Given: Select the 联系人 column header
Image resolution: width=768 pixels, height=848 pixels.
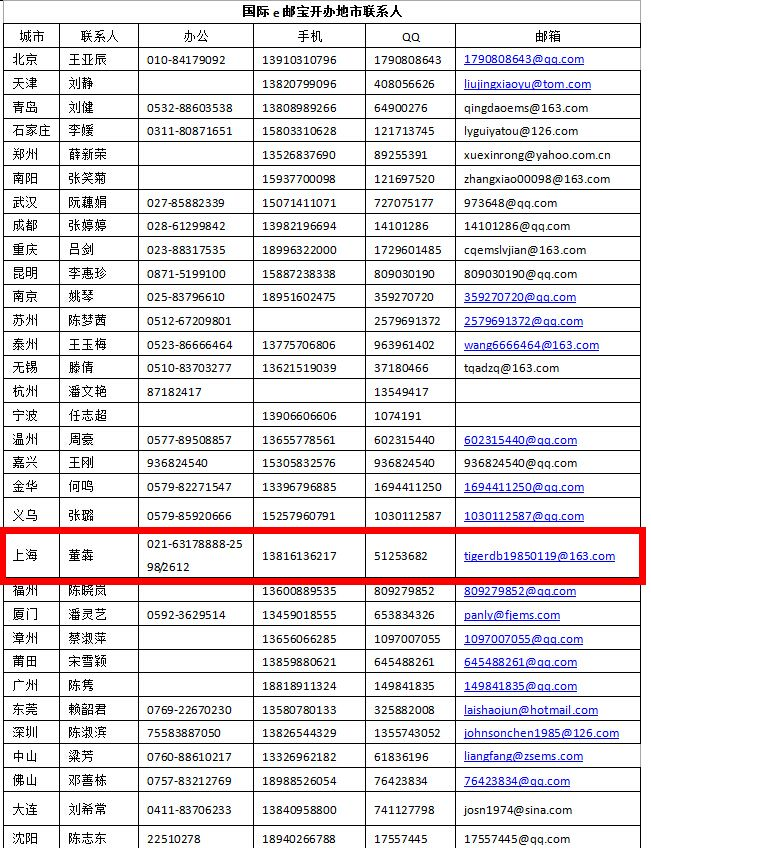Looking at the screenshot, I should pos(99,36).
